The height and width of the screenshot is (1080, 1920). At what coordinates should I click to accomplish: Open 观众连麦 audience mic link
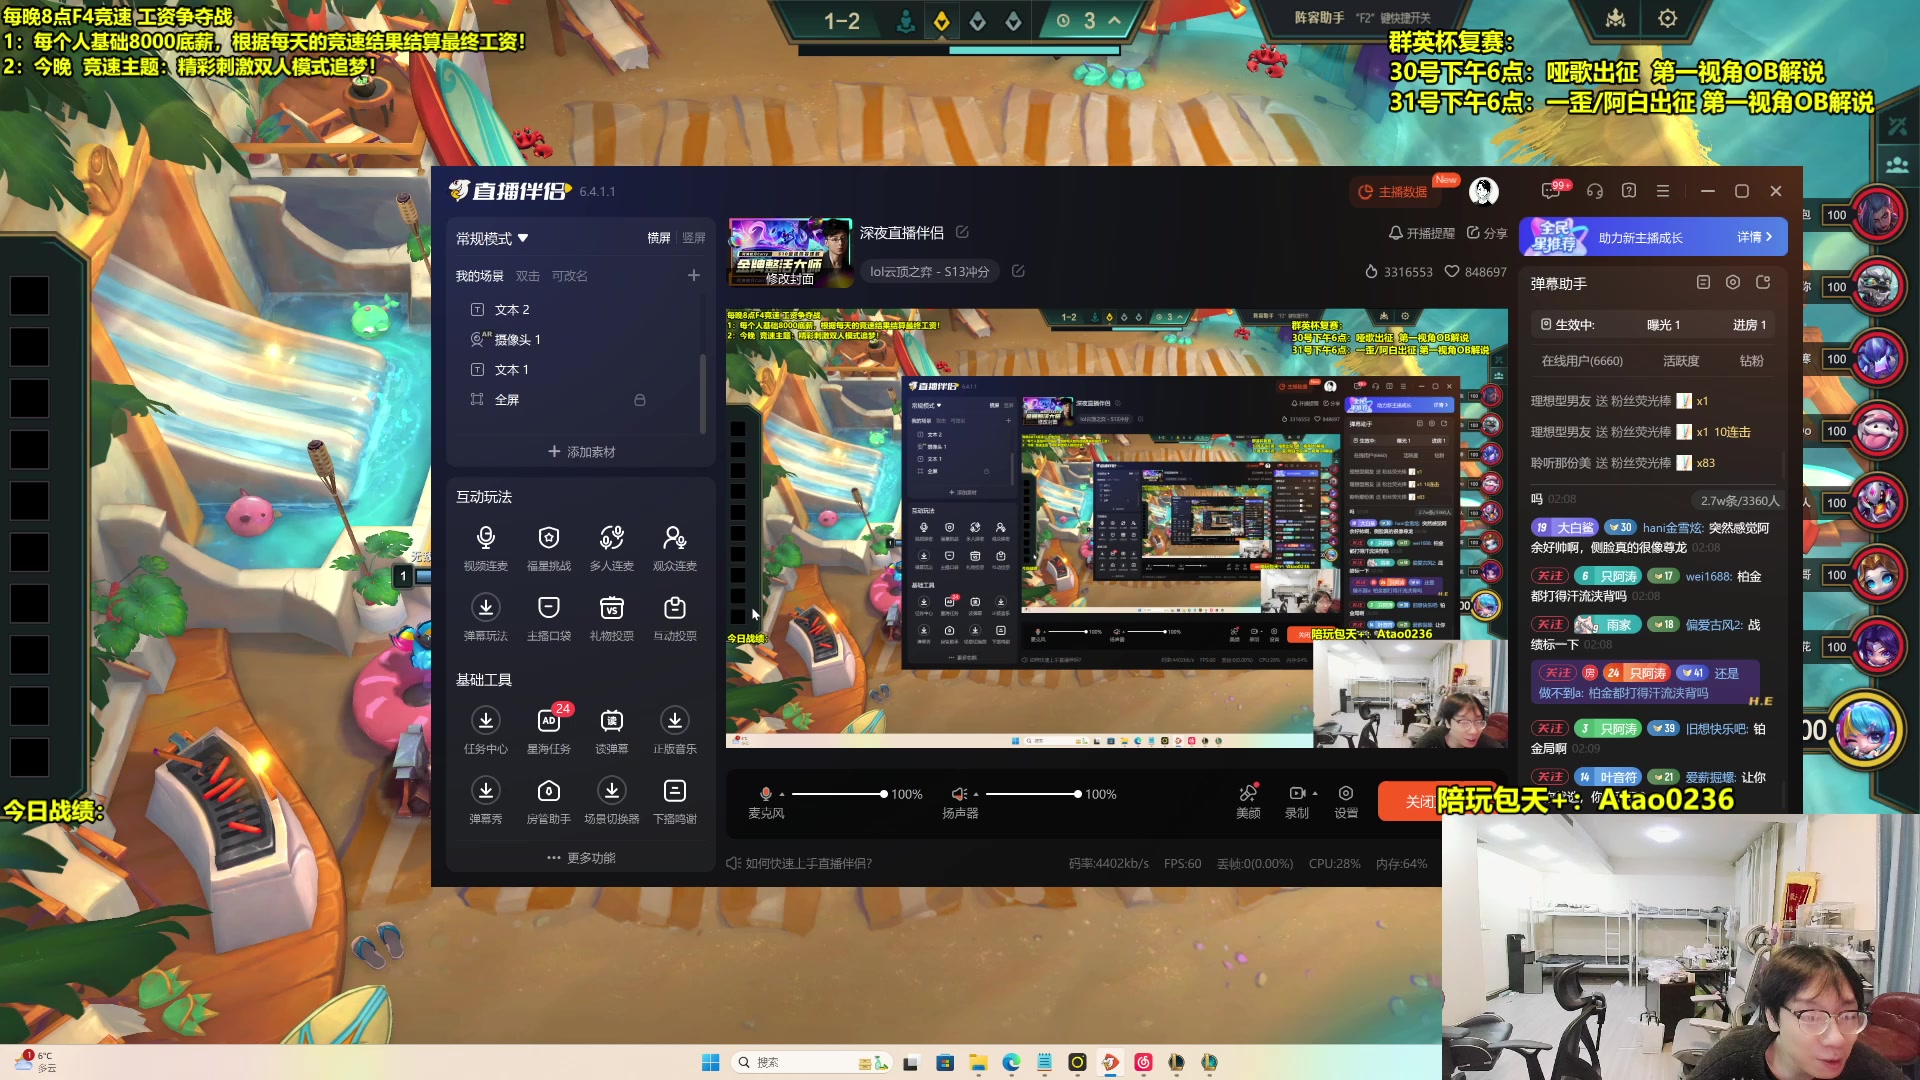pyautogui.click(x=675, y=548)
